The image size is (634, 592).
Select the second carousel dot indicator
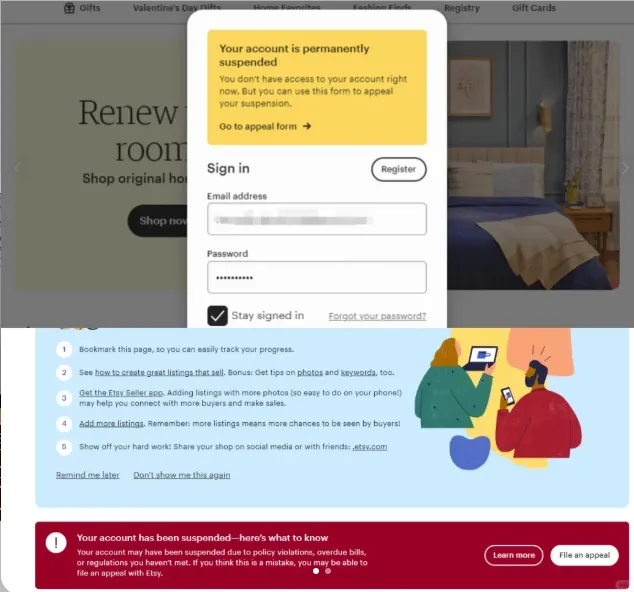[x=328, y=571]
